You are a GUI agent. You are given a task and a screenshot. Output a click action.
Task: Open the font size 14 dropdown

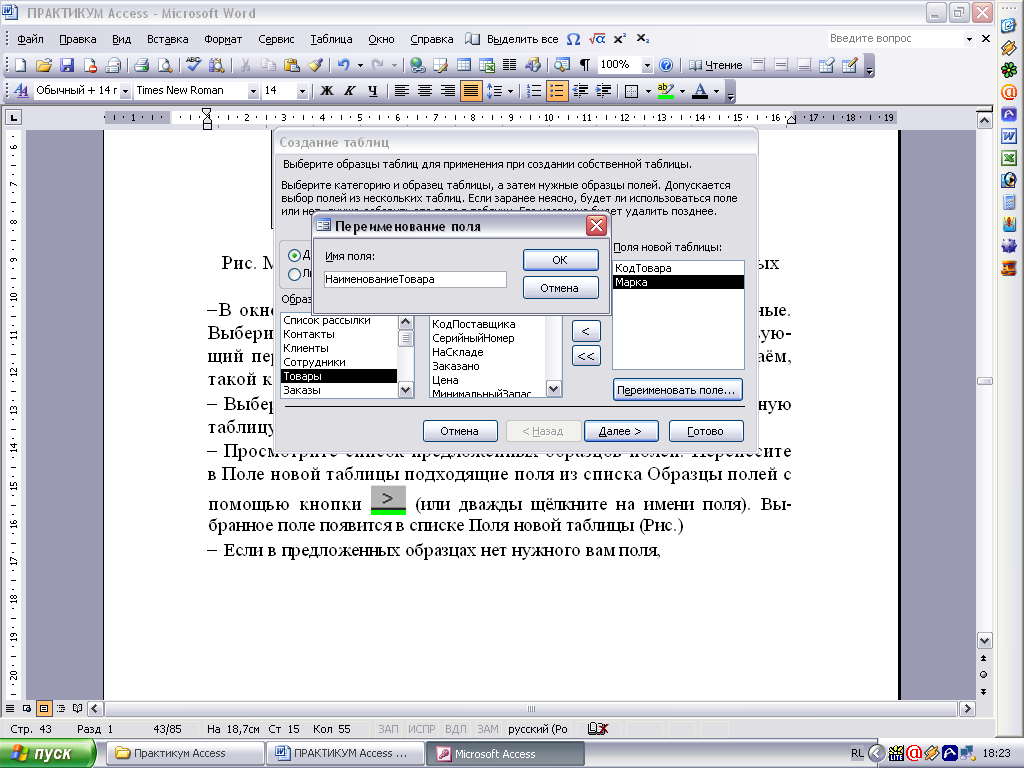302,91
